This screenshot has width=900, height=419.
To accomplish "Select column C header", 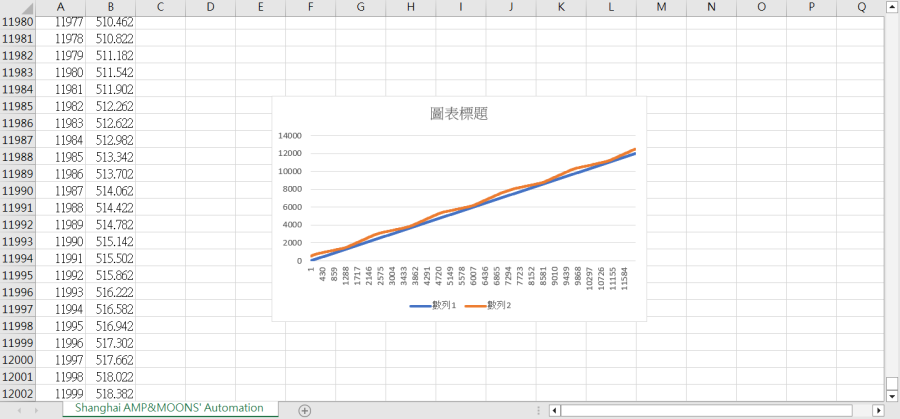I will coord(160,7).
